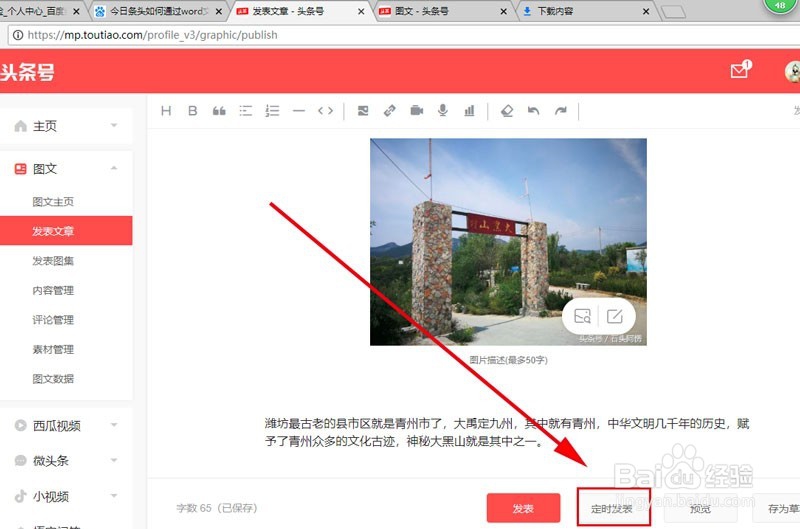Apply numbered list formatting

272,111
